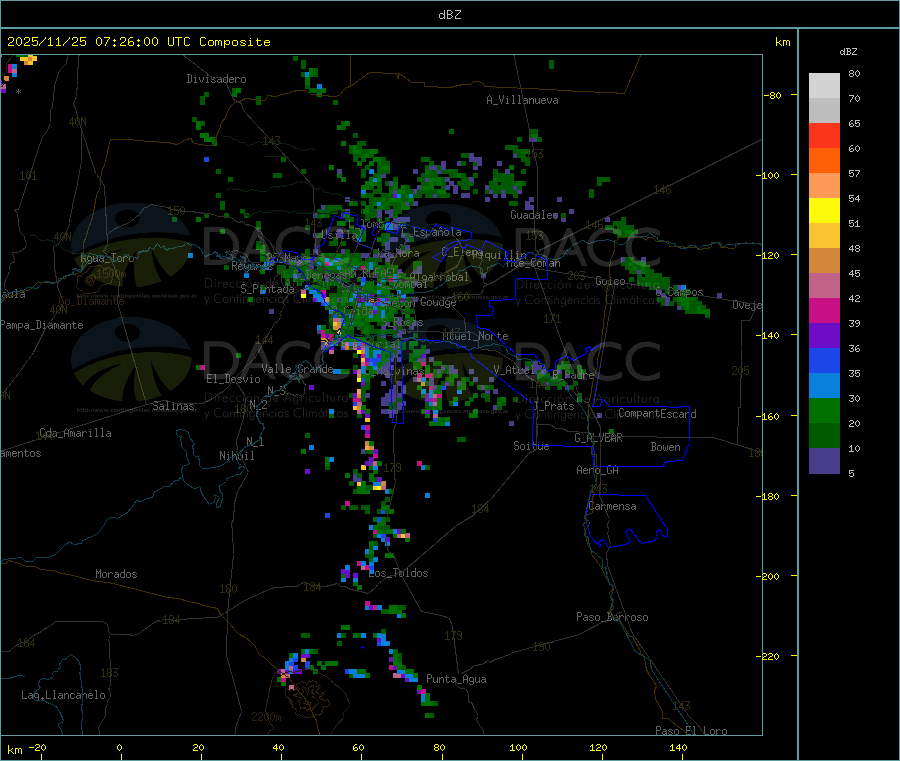Click the 'dBZ' label above the legend
Viewport: 900px width, 761px height.
[x=848, y=52]
